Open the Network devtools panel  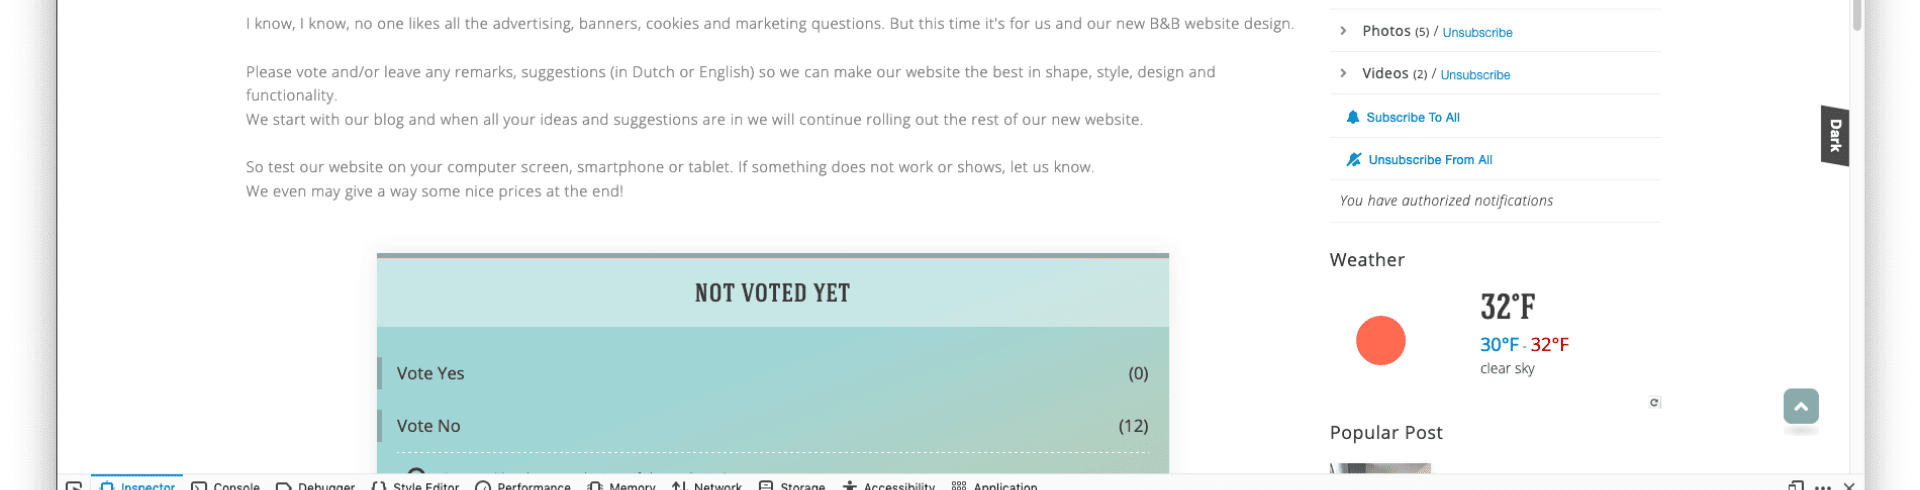click(x=707, y=486)
